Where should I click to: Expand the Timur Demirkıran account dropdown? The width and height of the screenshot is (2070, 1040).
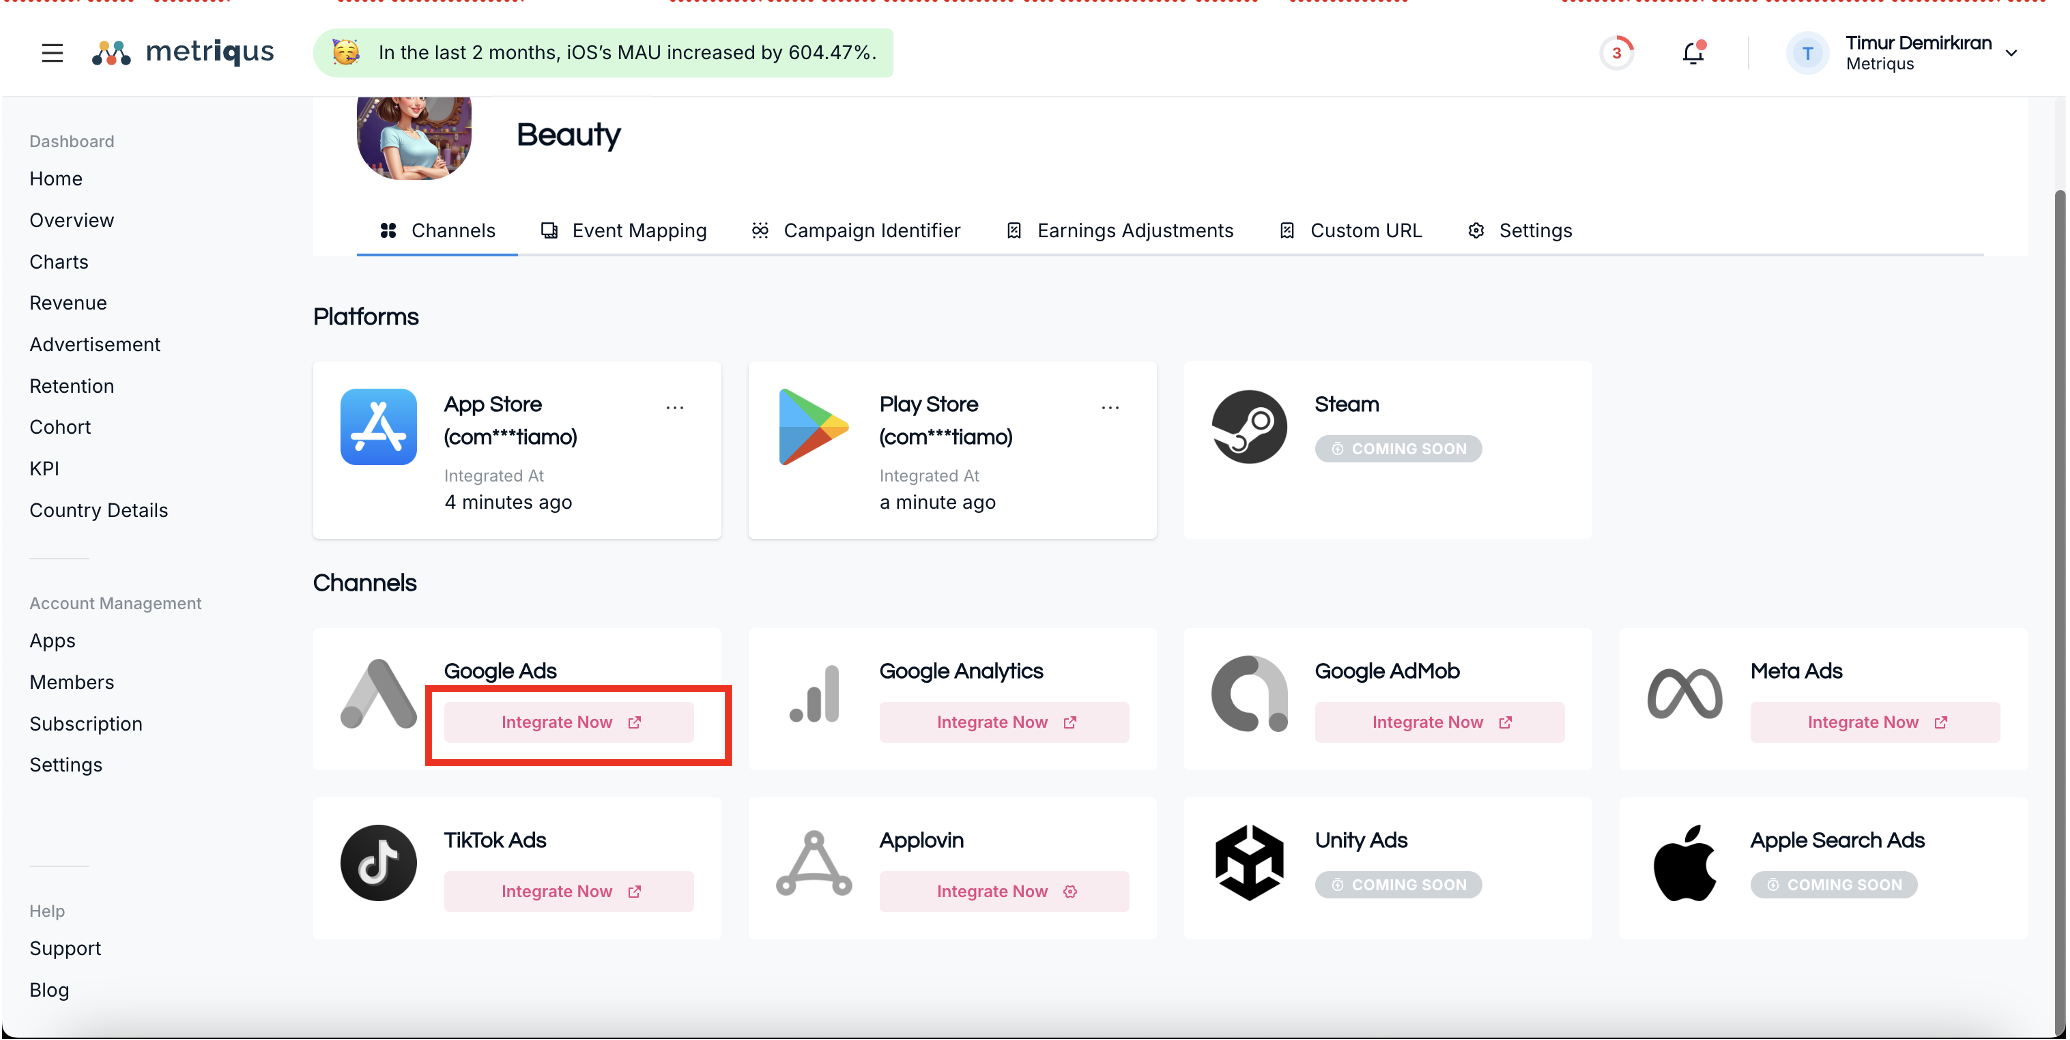tap(2012, 53)
